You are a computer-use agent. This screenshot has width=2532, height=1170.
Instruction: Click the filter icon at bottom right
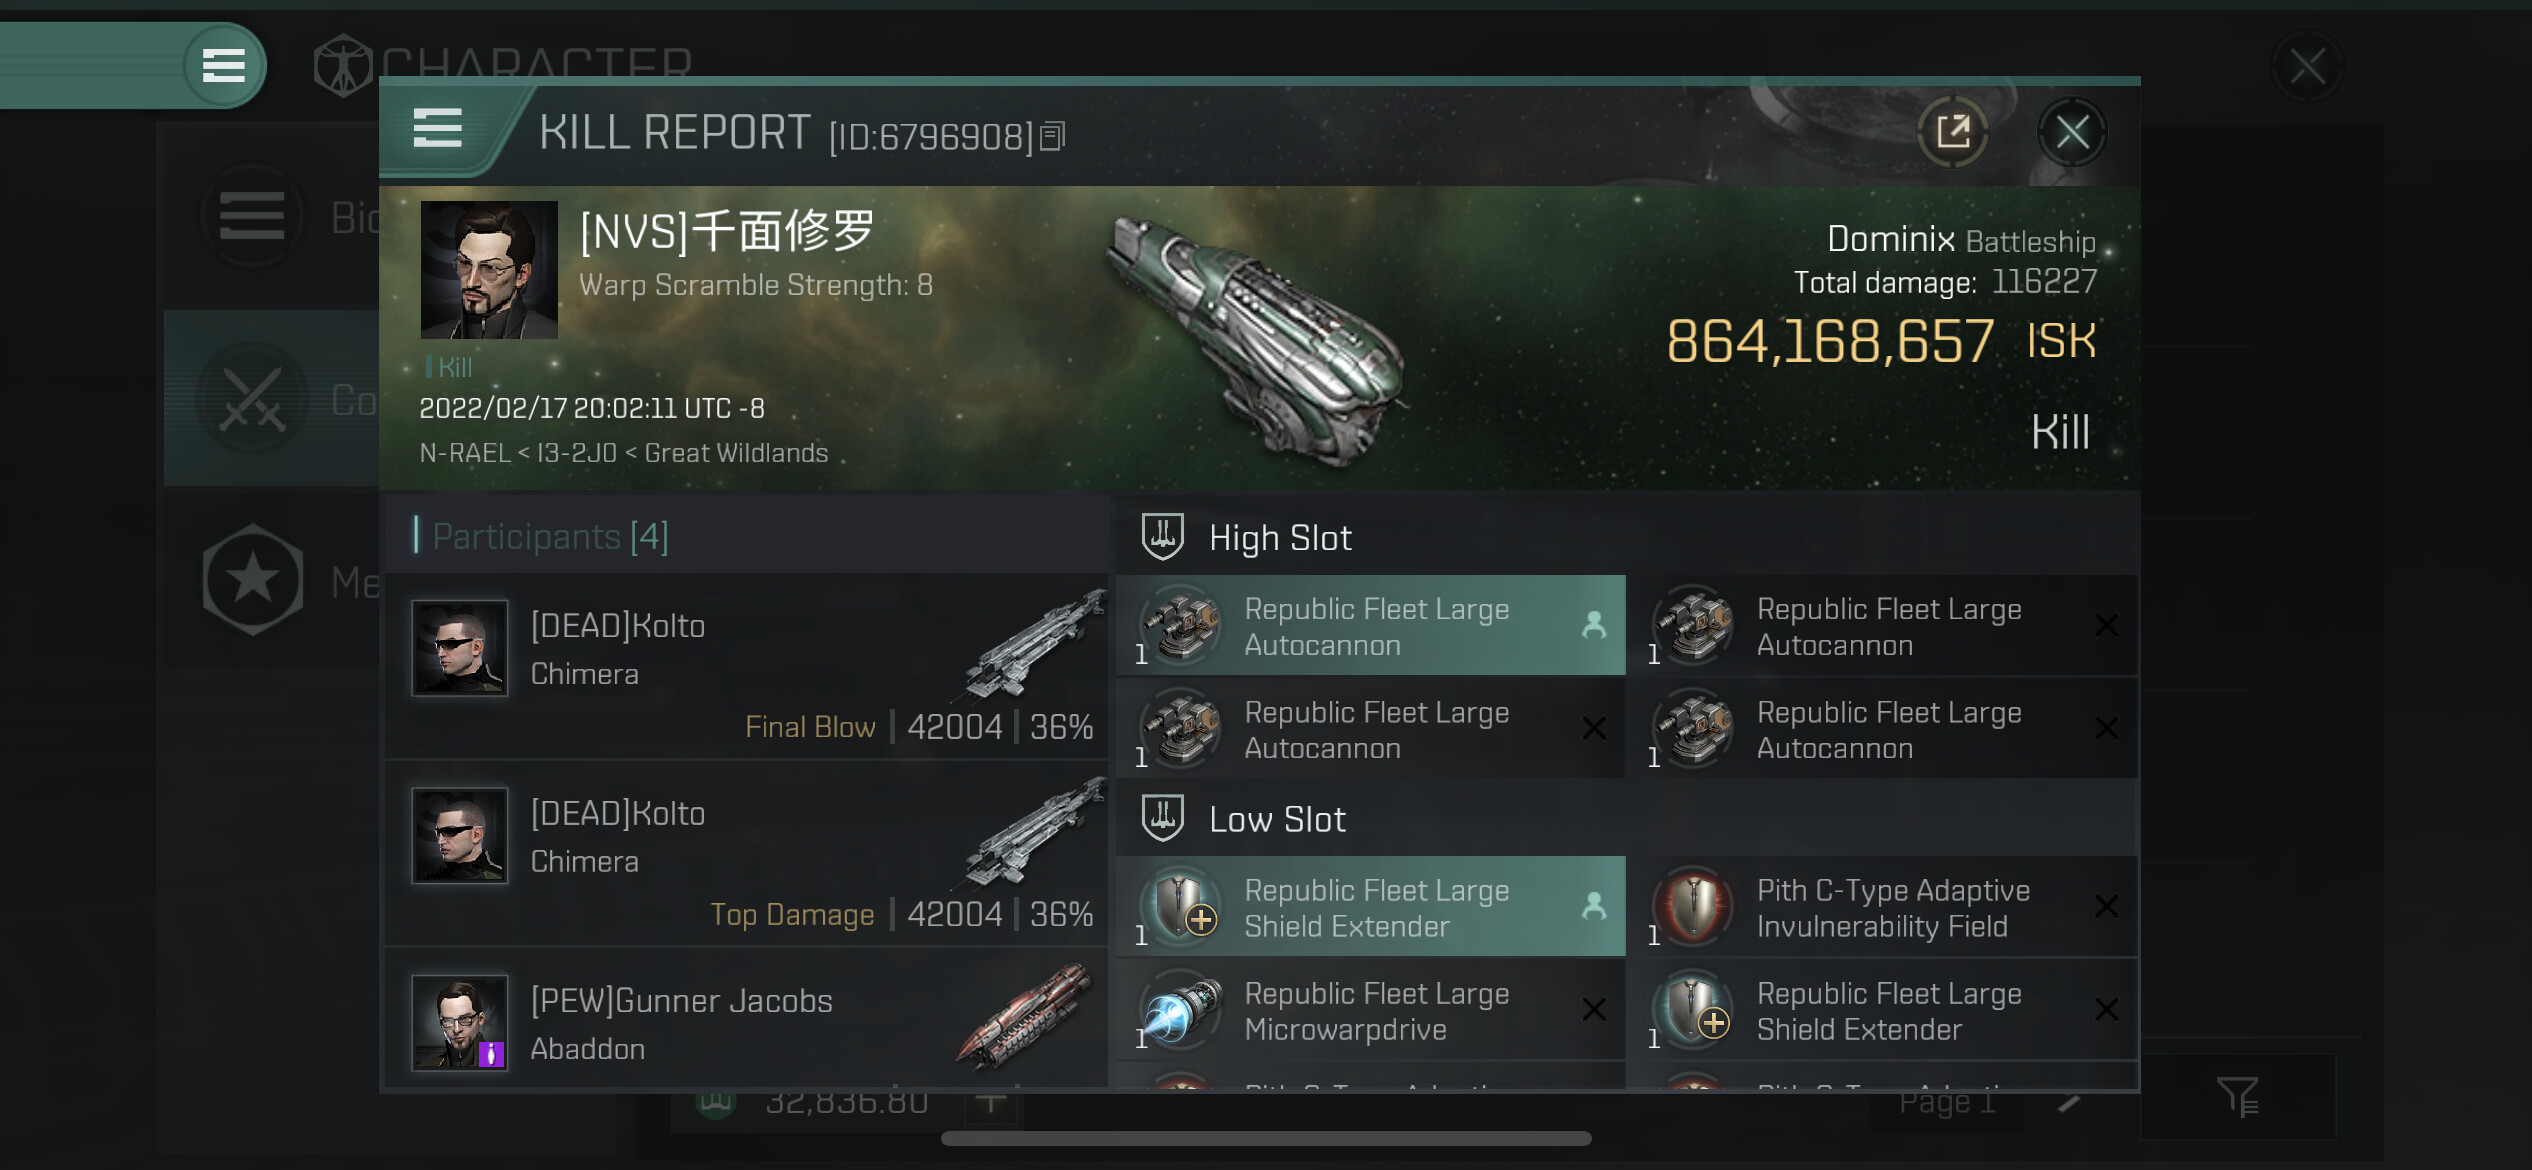pyautogui.click(x=2236, y=1097)
